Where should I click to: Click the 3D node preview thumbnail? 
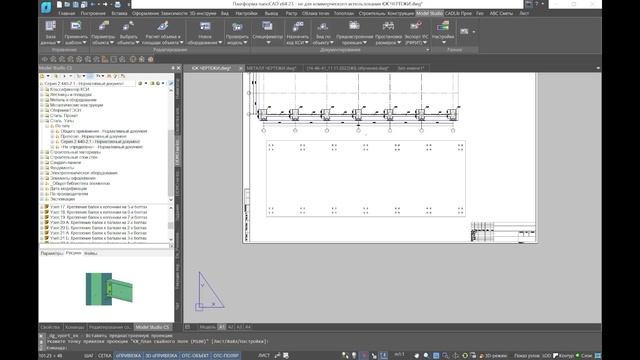(109, 289)
